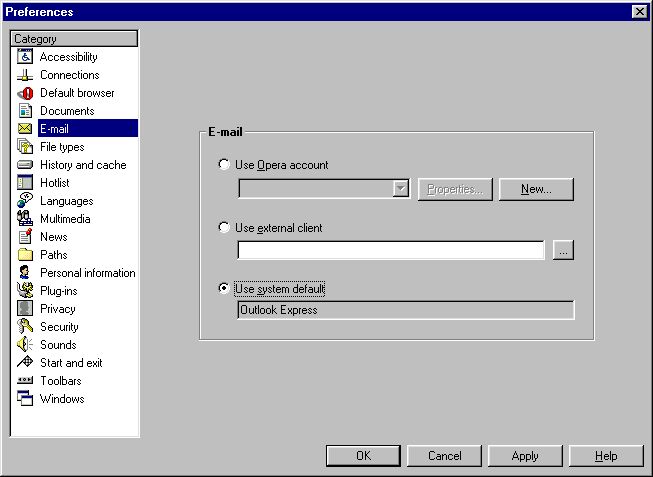Click the Apply button
Image resolution: width=653 pixels, height=477 pixels.
[x=525, y=456]
